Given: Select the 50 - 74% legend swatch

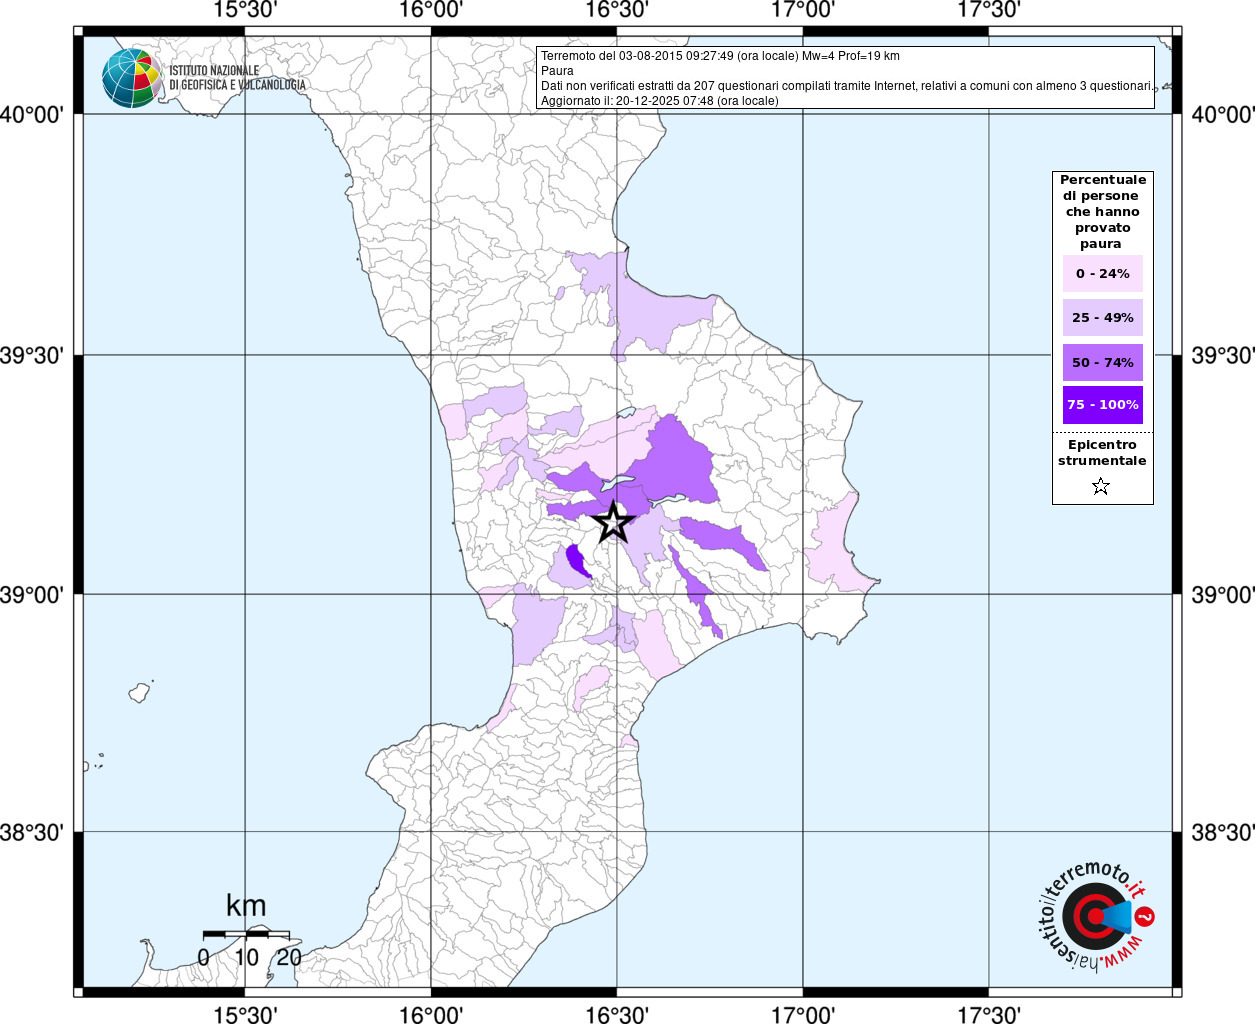Looking at the screenshot, I should pos(1102,362).
